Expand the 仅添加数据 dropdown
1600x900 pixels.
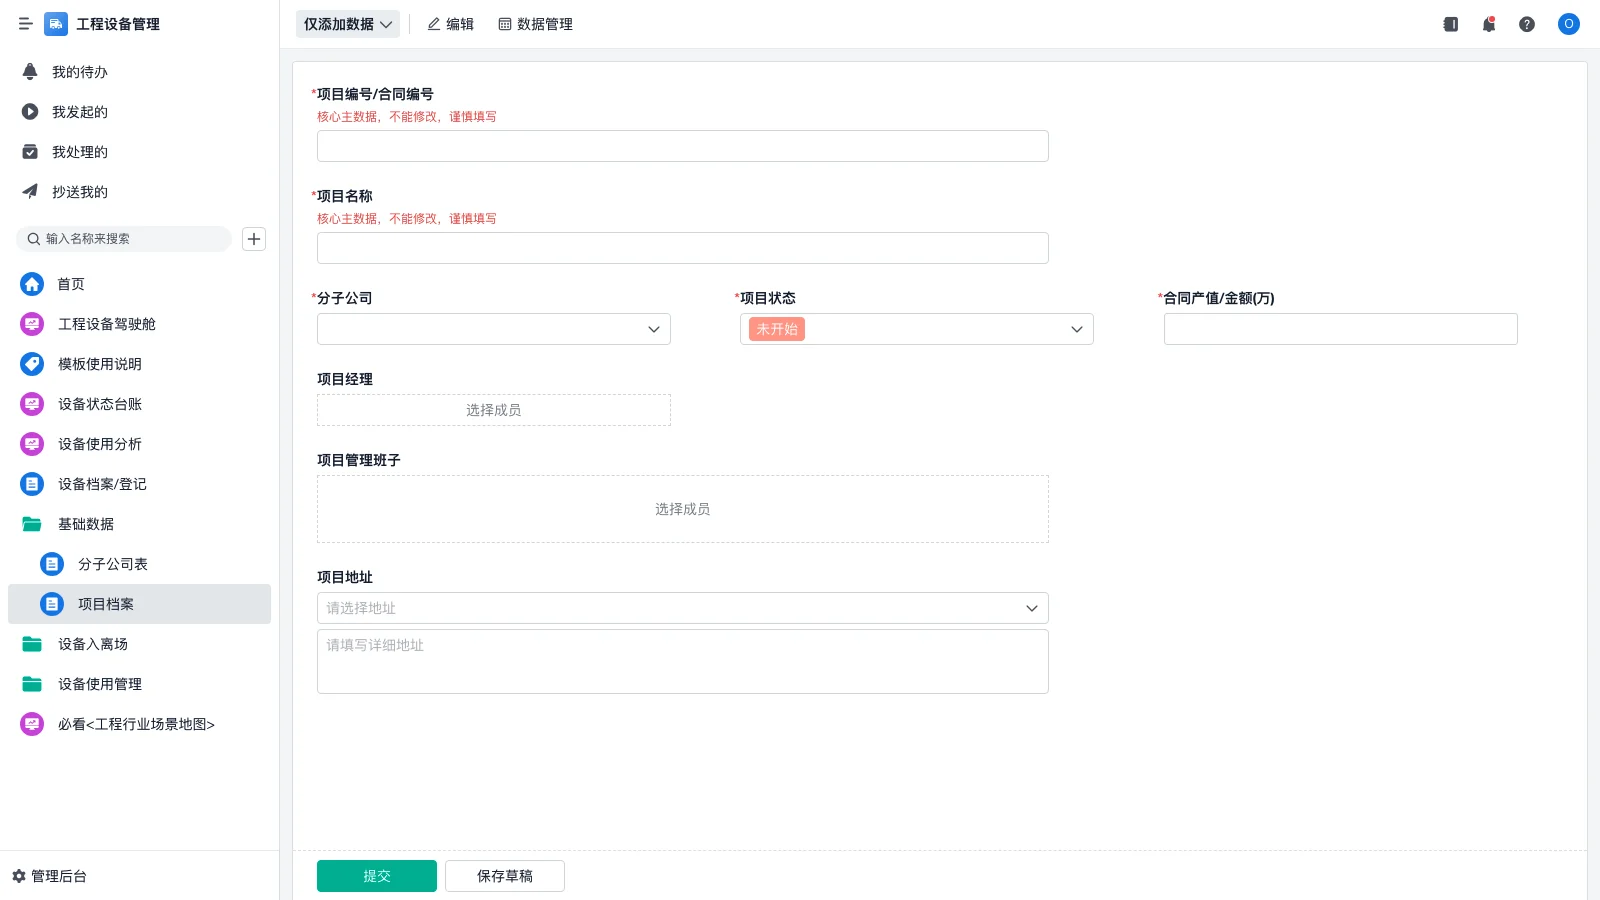(x=347, y=24)
